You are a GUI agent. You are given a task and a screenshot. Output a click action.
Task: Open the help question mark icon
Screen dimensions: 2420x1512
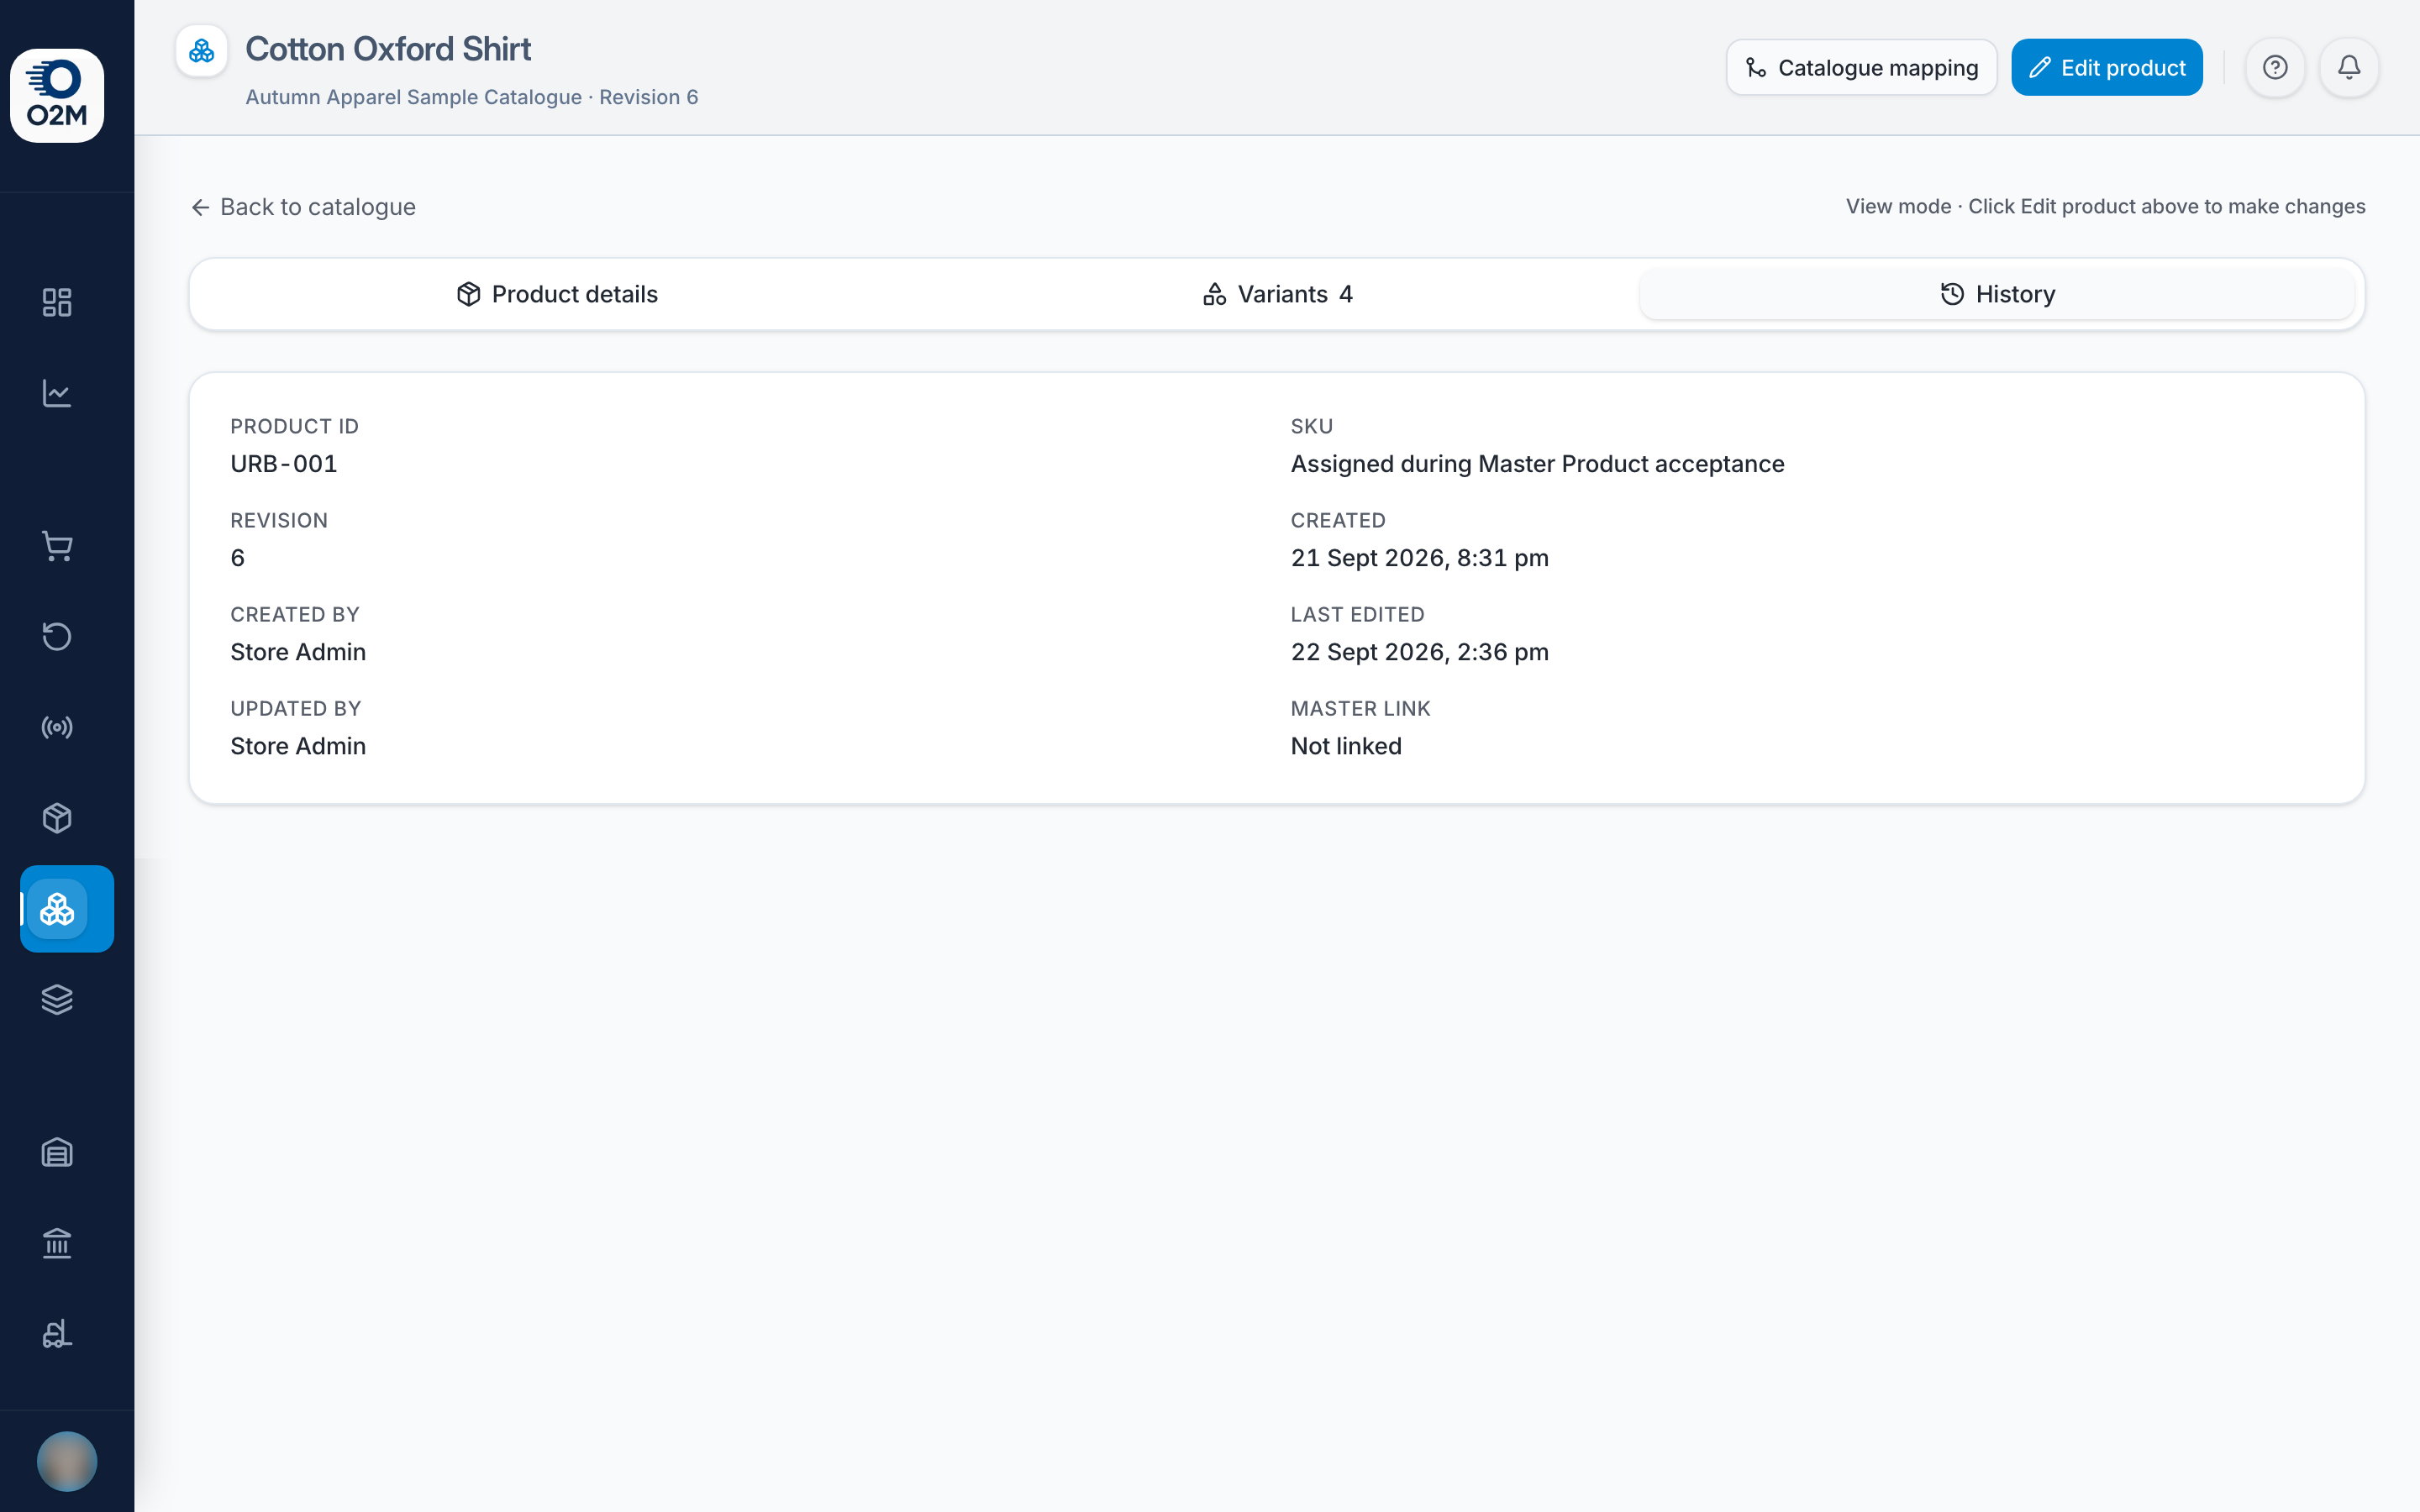pos(2275,67)
